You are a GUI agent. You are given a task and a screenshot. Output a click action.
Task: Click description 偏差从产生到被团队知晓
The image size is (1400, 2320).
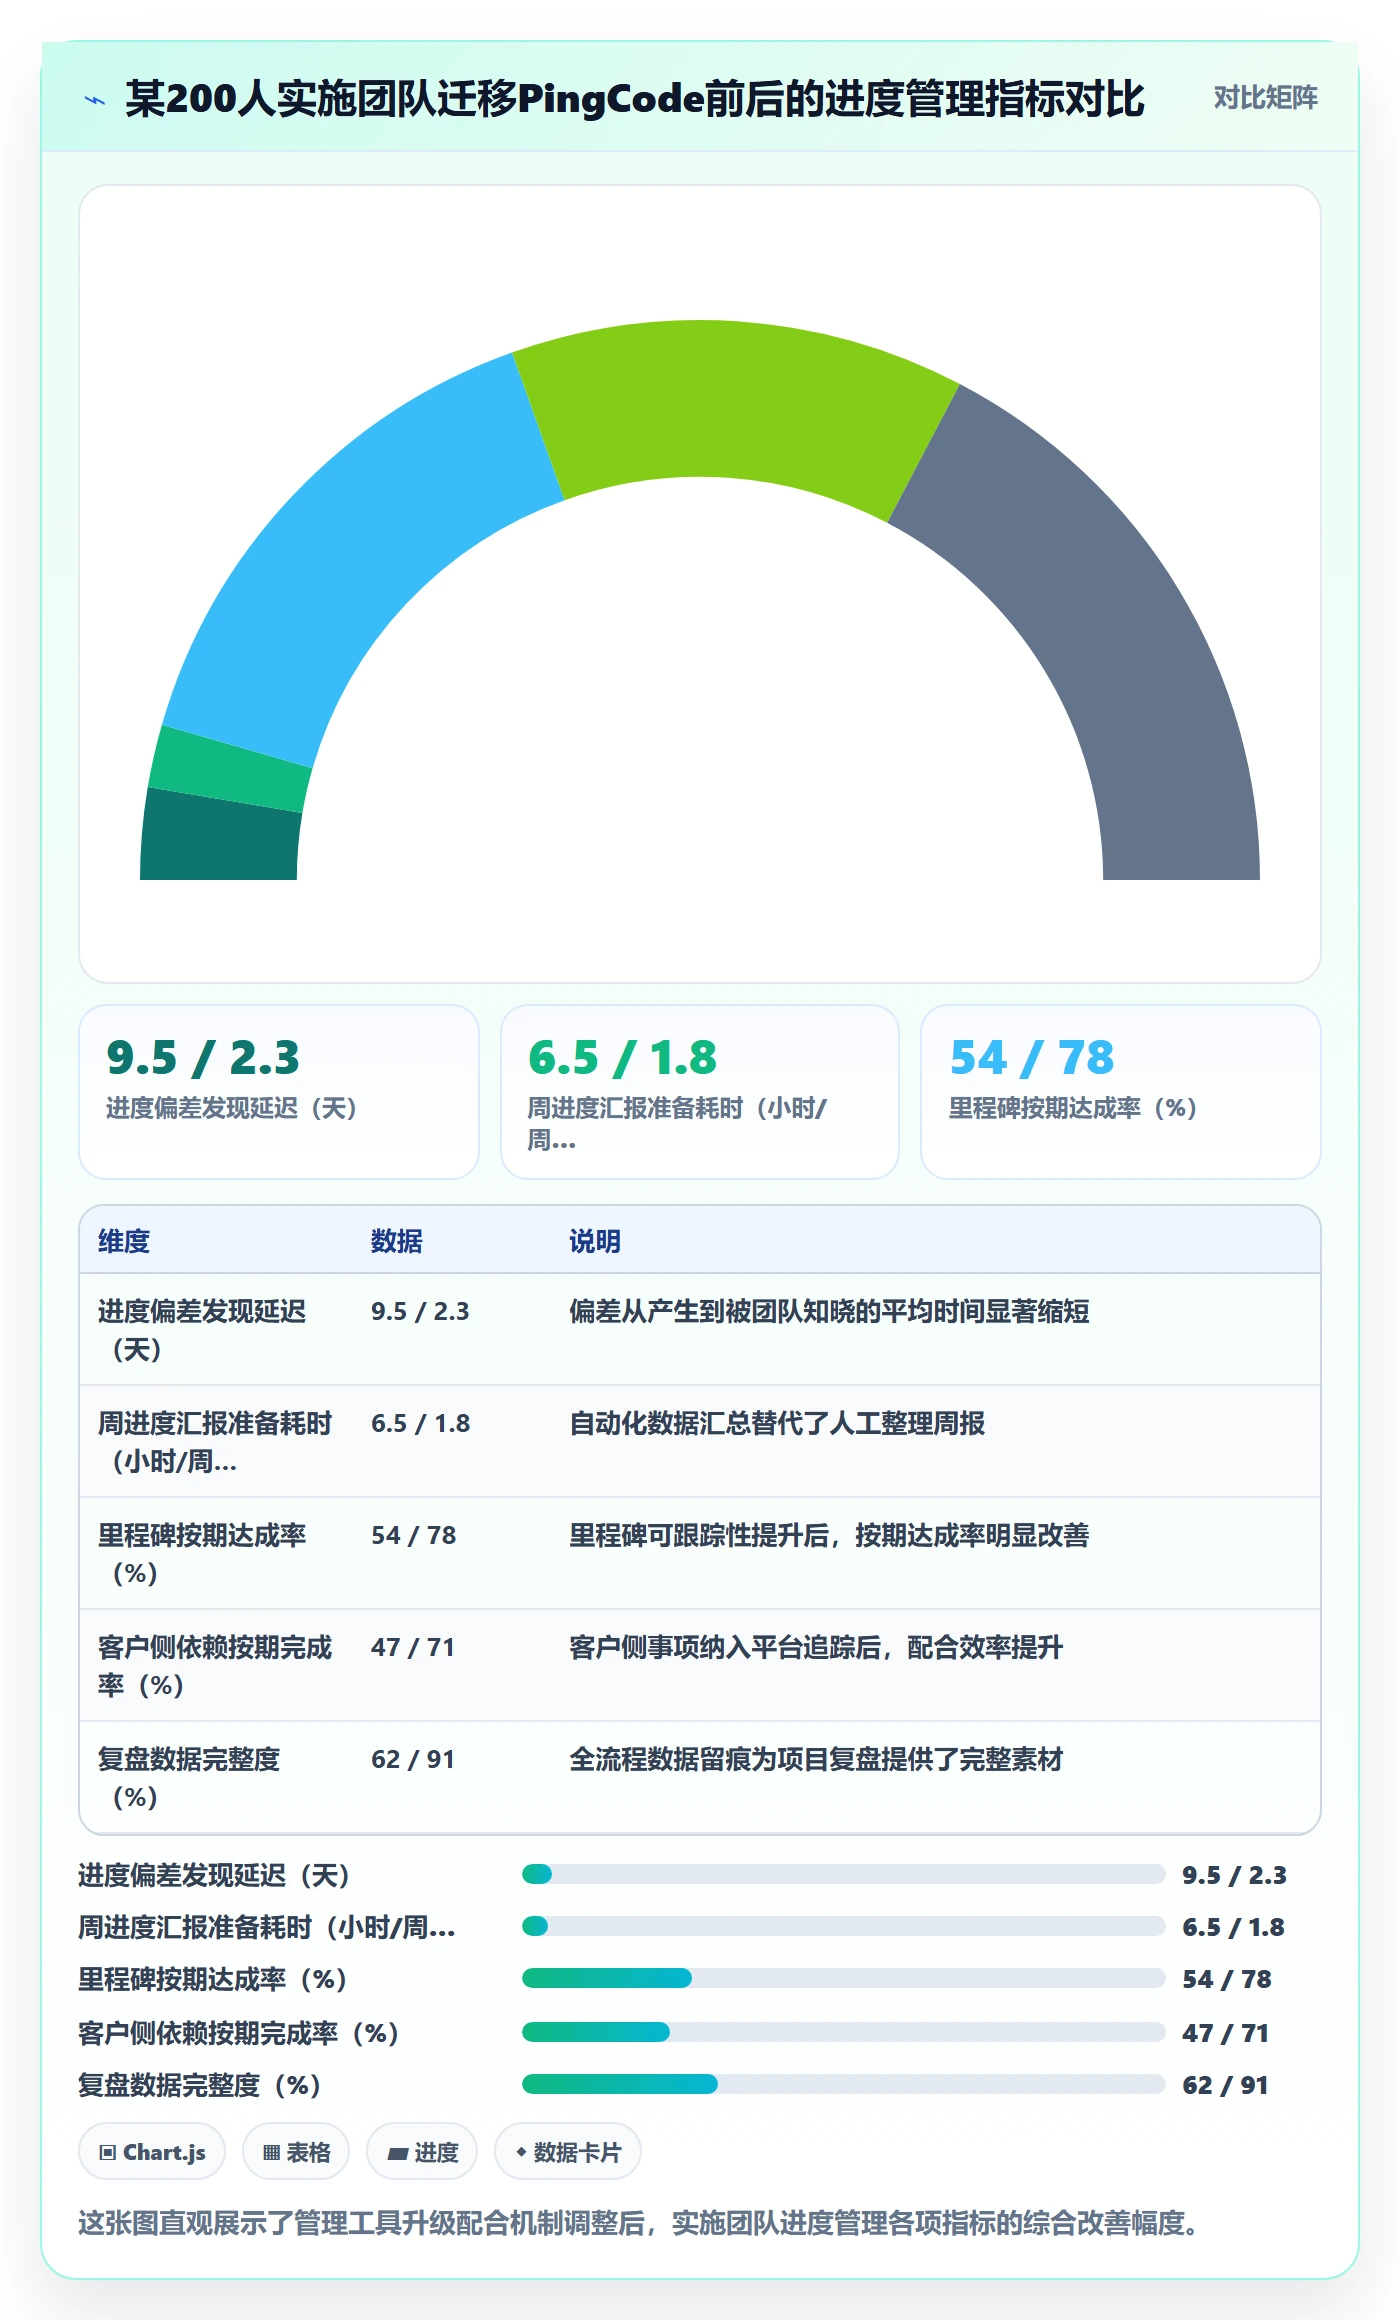[829, 1311]
